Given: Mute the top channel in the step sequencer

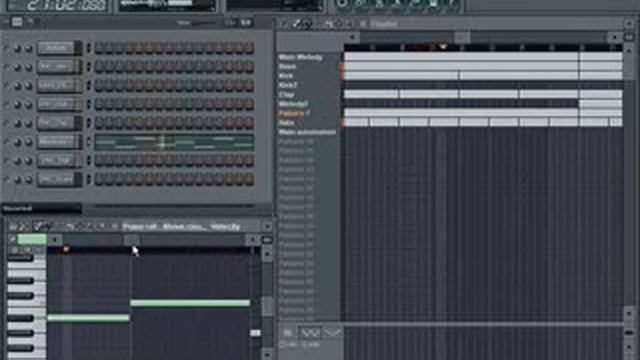Looking at the screenshot, I should 7,48.
